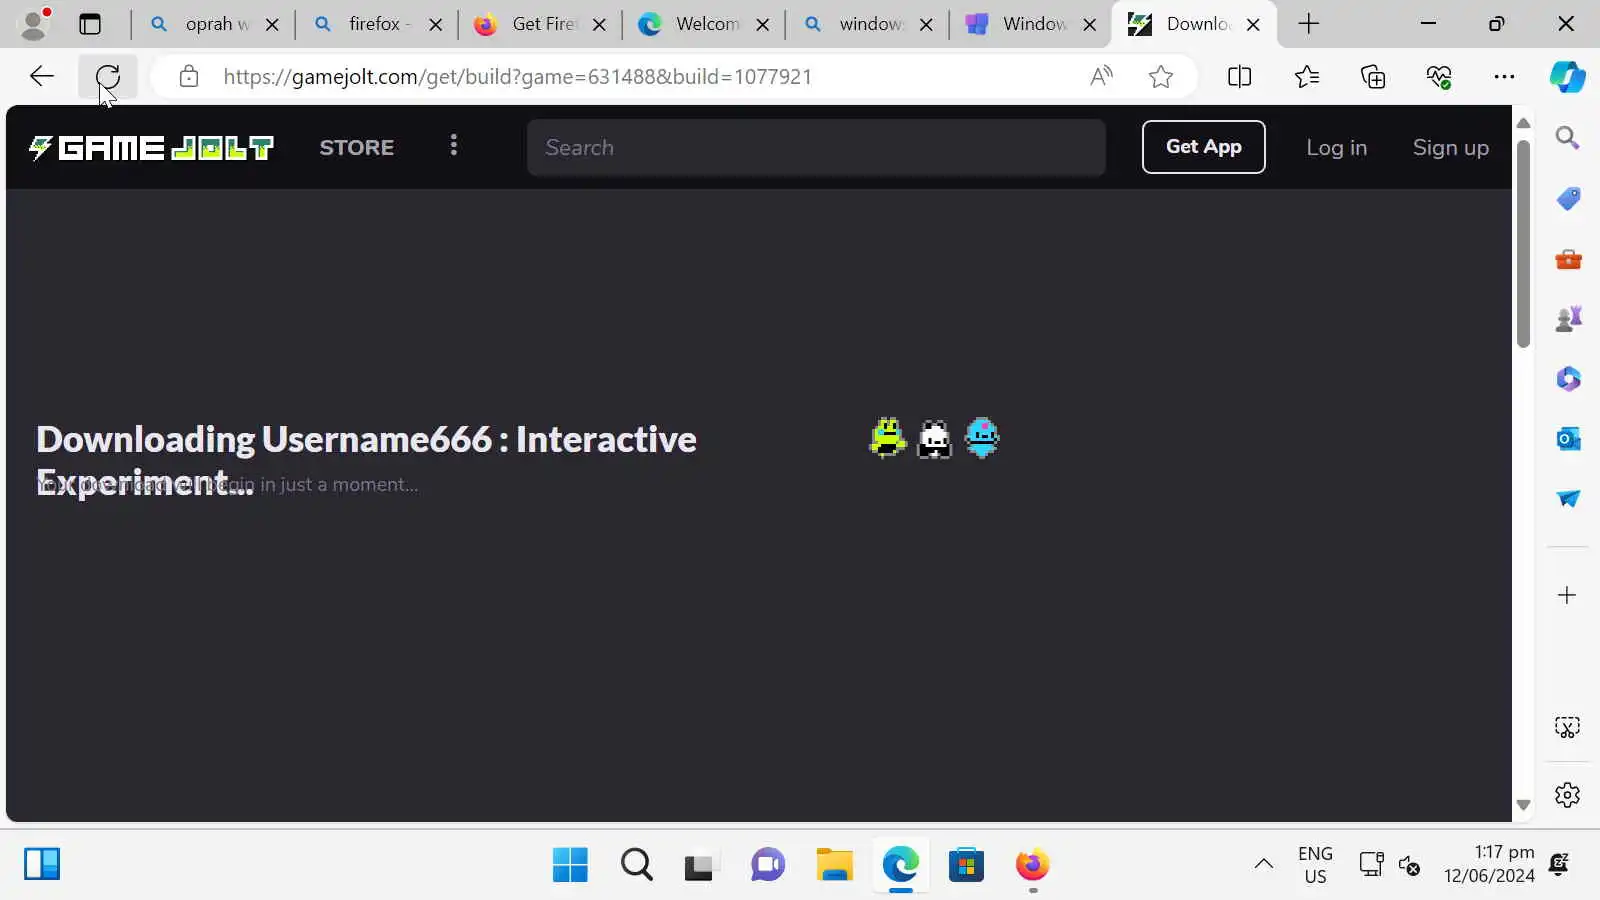The height and width of the screenshot is (900, 1600).
Task: Open Task View in taskbar
Action: pos(701,865)
